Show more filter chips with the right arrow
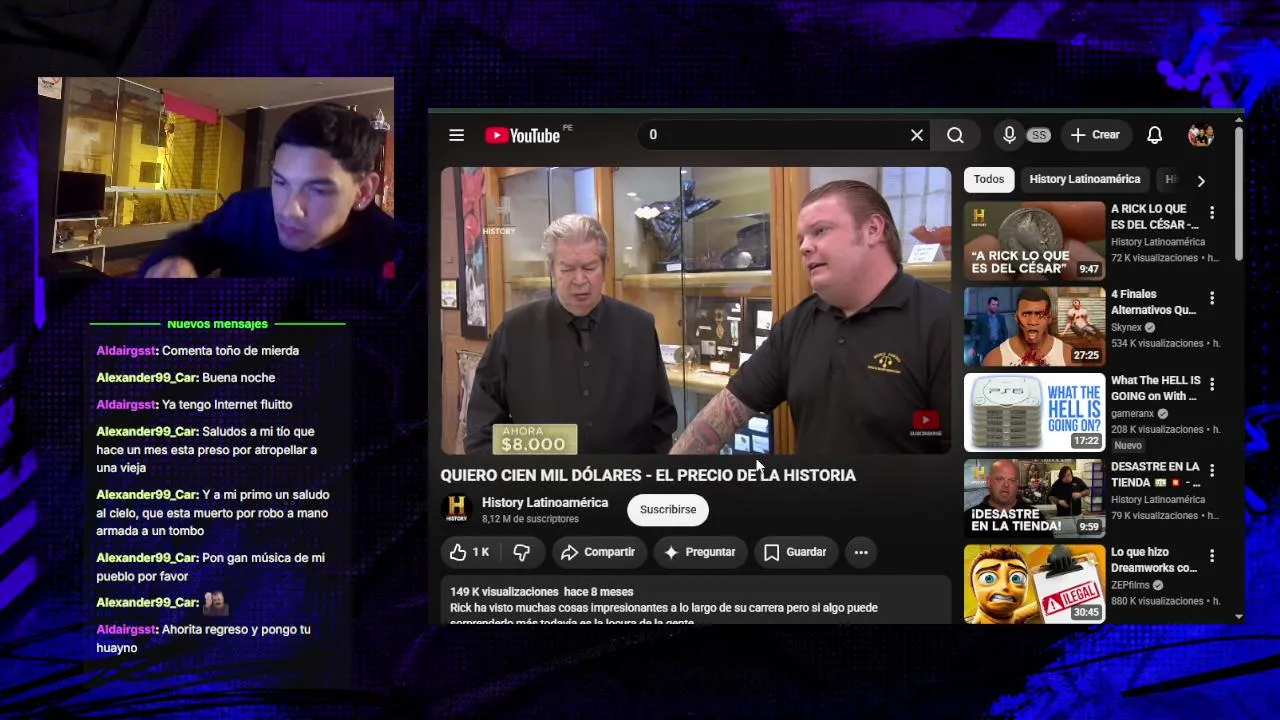The image size is (1280, 720). coord(1201,181)
